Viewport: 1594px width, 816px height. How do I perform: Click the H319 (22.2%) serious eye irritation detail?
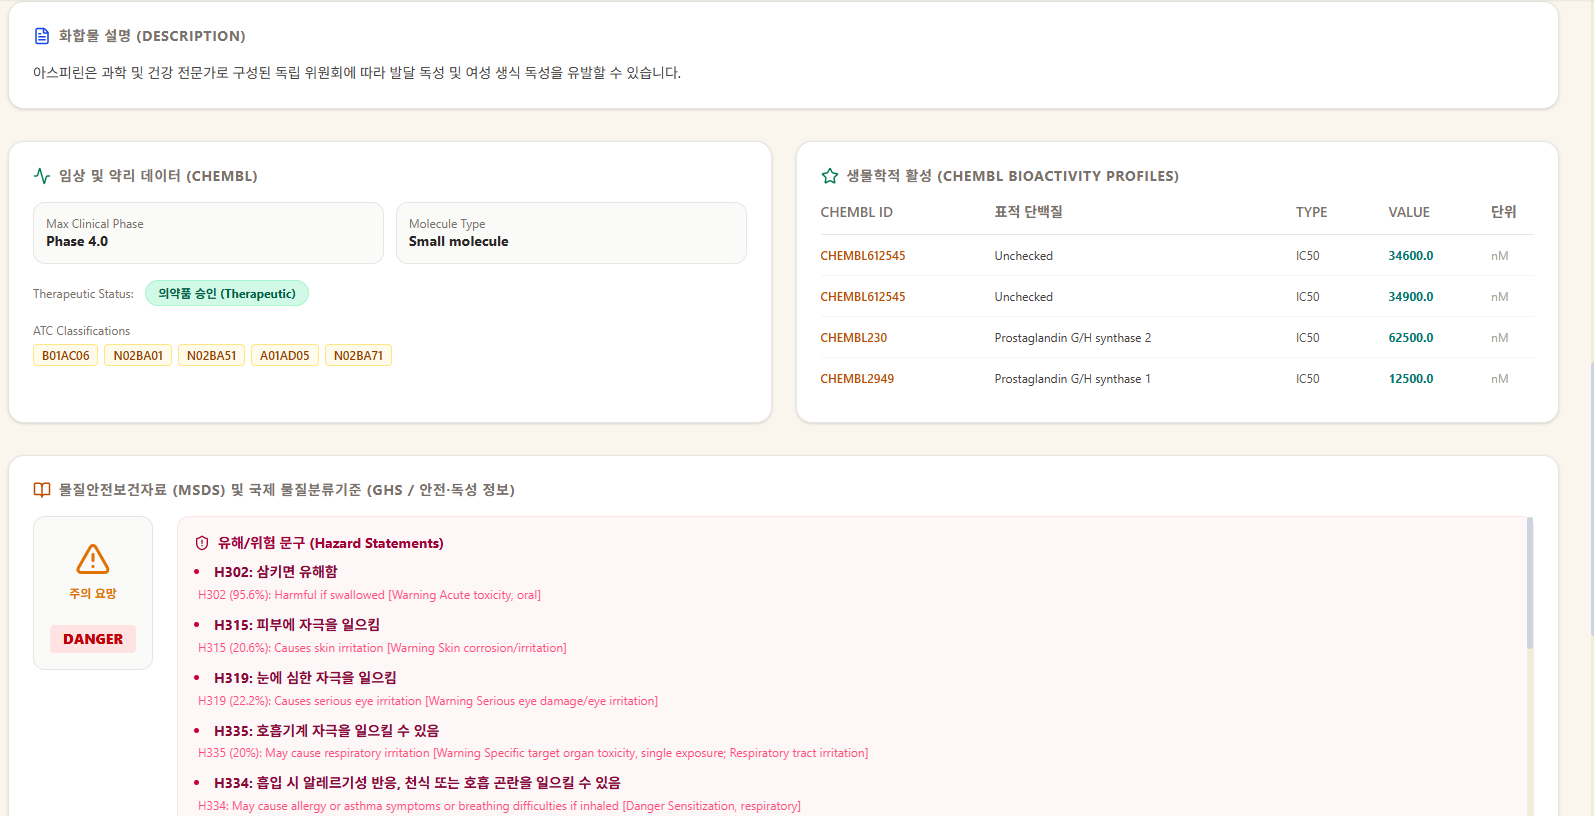(428, 701)
